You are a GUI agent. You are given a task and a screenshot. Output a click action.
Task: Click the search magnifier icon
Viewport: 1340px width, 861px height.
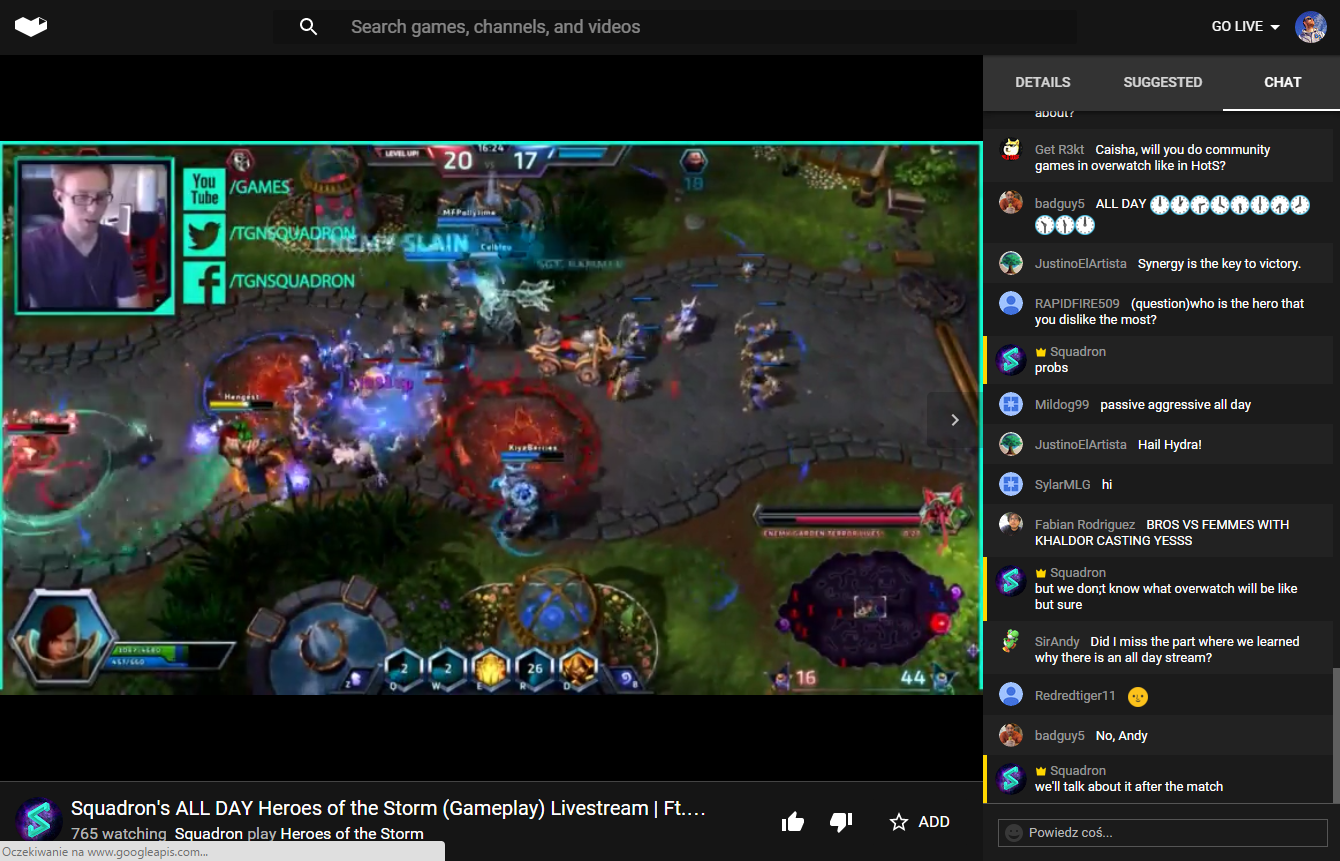[x=308, y=27]
